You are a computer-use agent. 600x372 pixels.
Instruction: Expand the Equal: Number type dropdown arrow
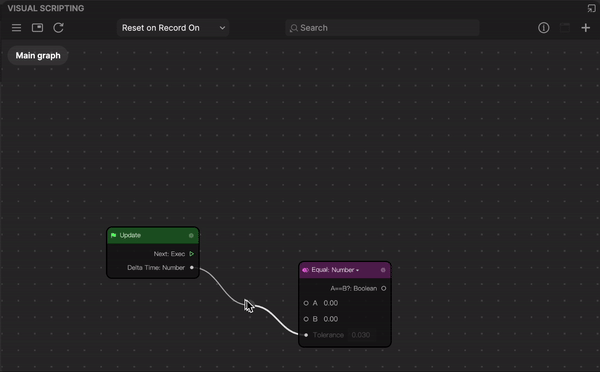click(x=357, y=271)
